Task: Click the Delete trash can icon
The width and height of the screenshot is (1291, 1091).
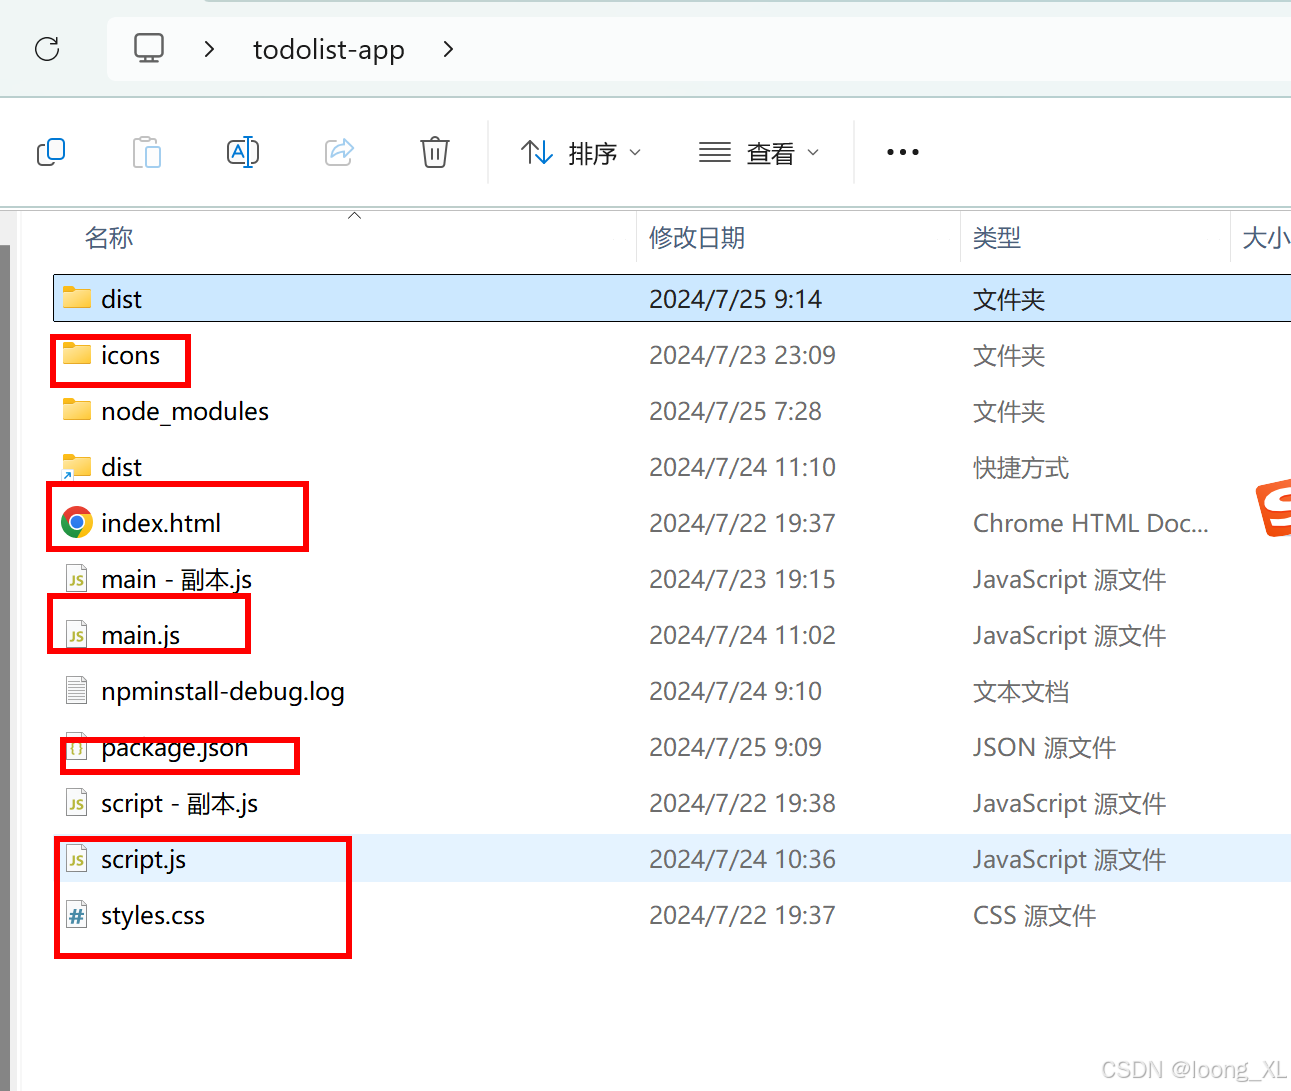Action: (435, 152)
